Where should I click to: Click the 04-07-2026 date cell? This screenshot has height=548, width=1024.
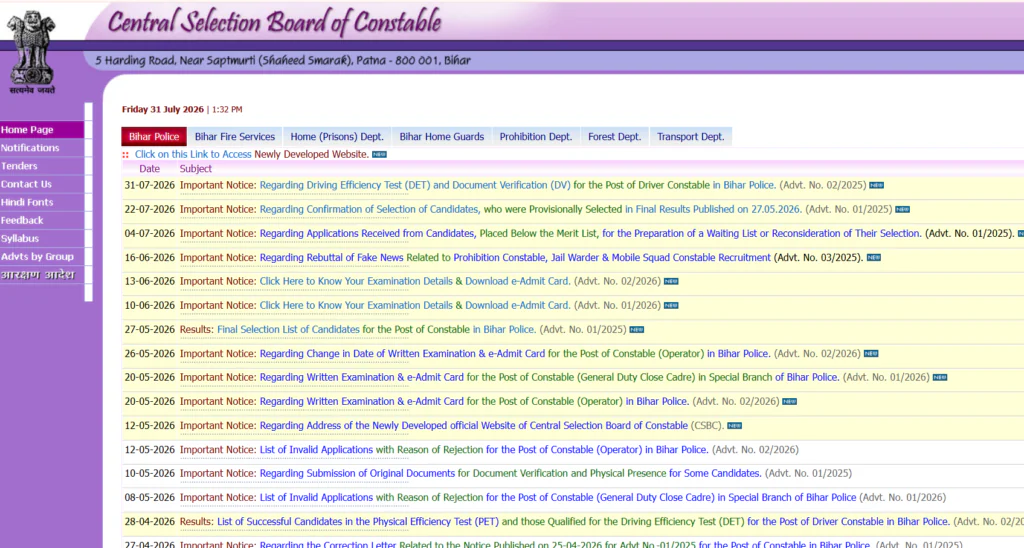150,234
